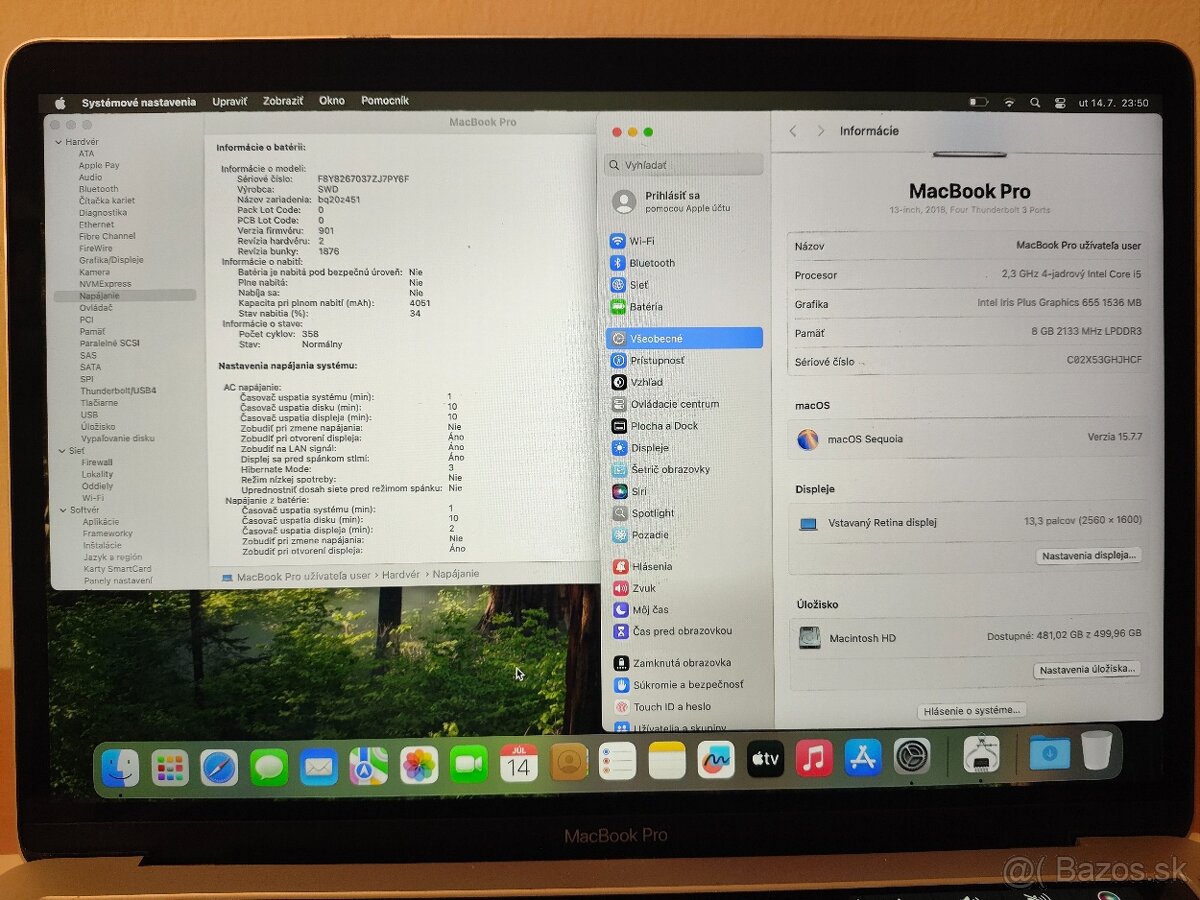Click Hlásenie o systéme button
Image resolution: width=1200 pixels, height=900 pixels.
click(972, 711)
